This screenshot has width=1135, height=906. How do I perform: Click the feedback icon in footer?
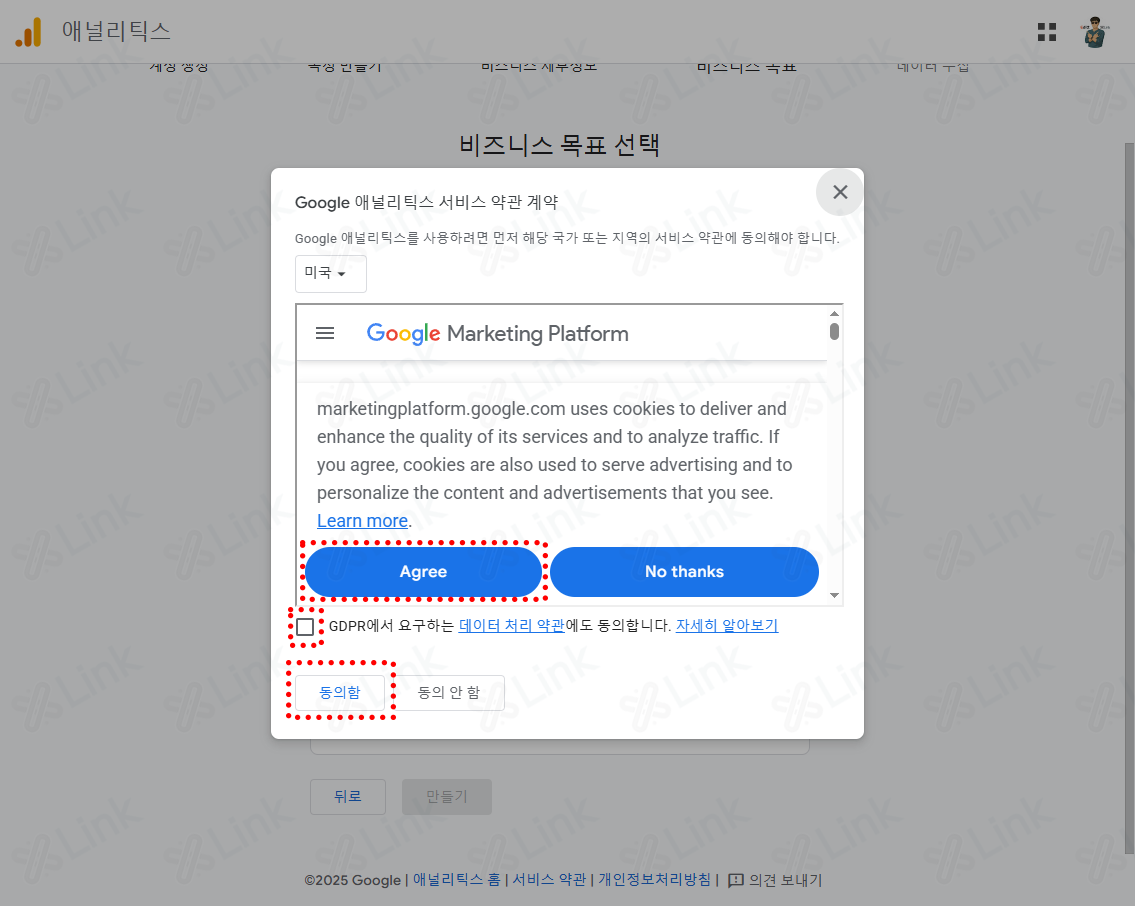[735, 880]
